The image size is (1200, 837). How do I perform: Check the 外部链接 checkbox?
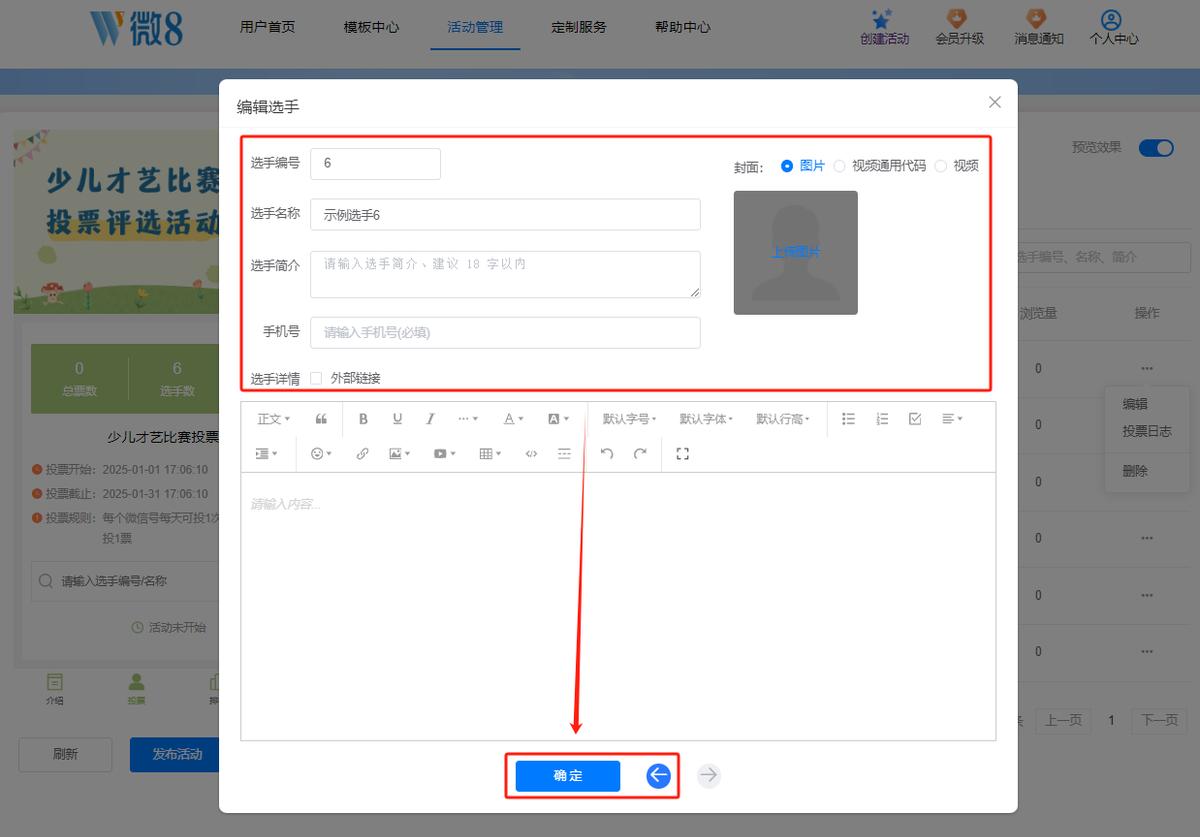coord(316,378)
